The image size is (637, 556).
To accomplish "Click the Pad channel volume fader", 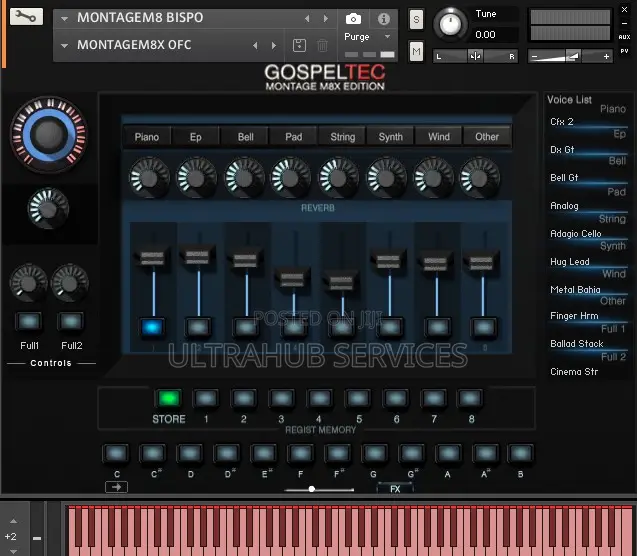I will (292, 279).
